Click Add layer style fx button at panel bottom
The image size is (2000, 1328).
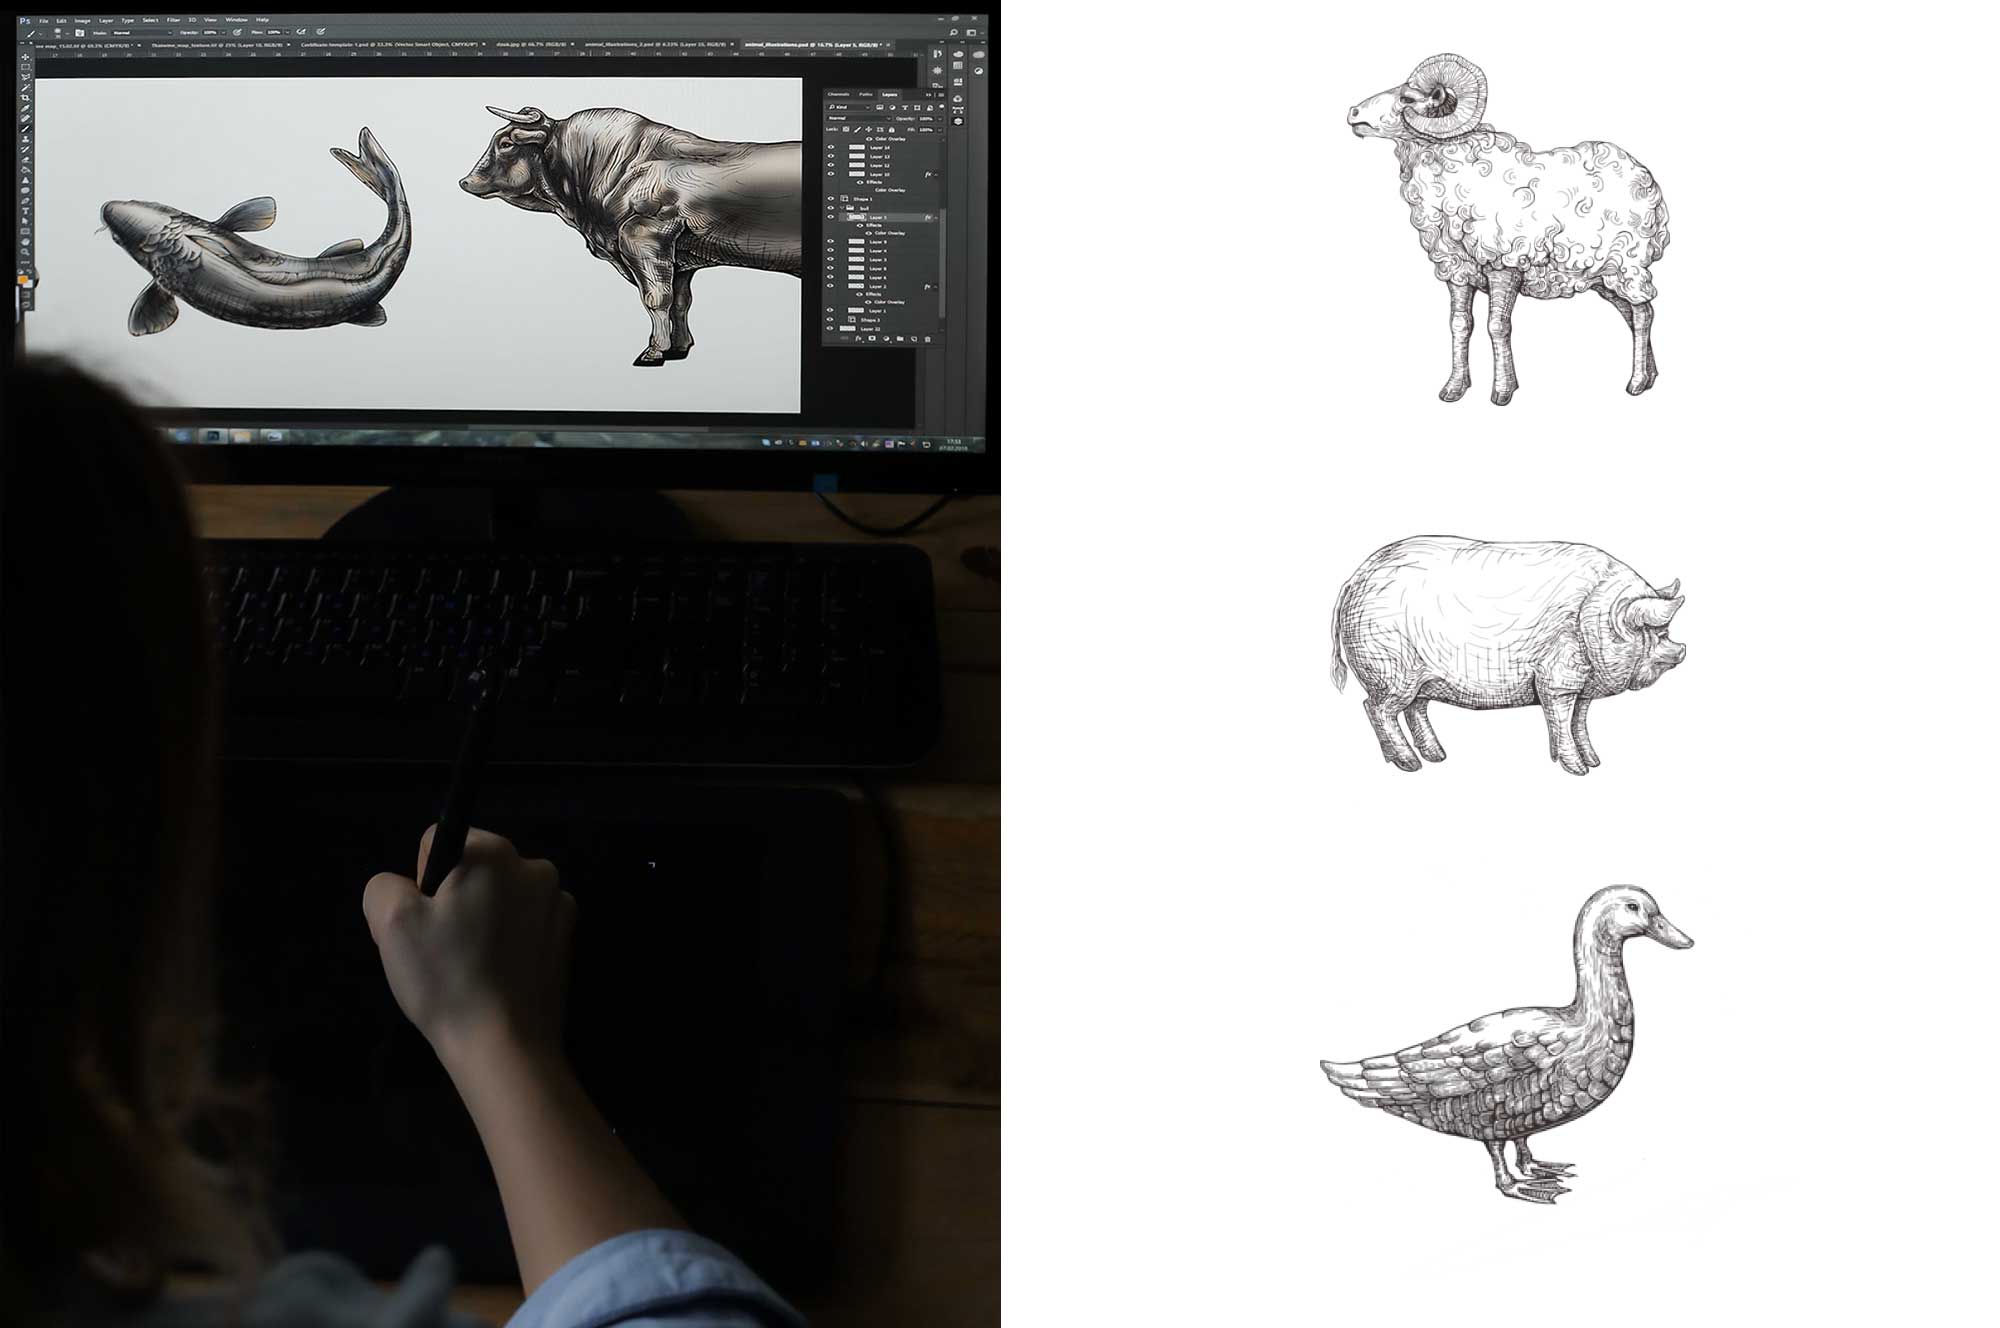coord(858,339)
